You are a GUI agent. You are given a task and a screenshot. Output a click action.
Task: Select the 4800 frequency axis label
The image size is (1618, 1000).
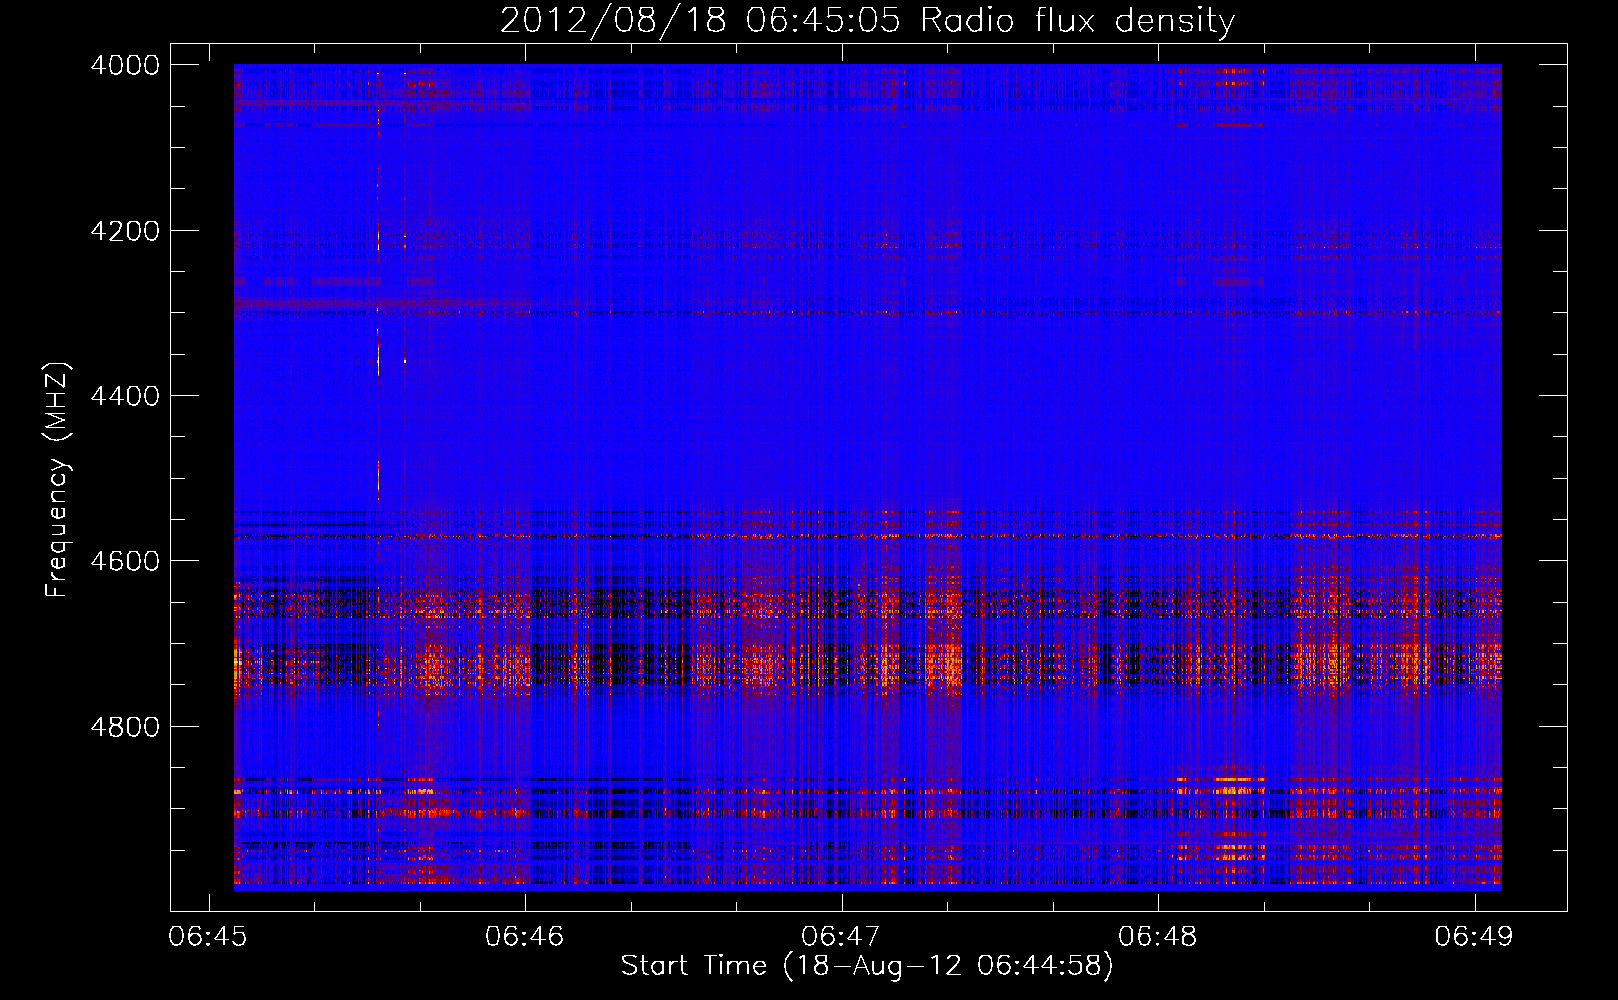click(x=125, y=727)
